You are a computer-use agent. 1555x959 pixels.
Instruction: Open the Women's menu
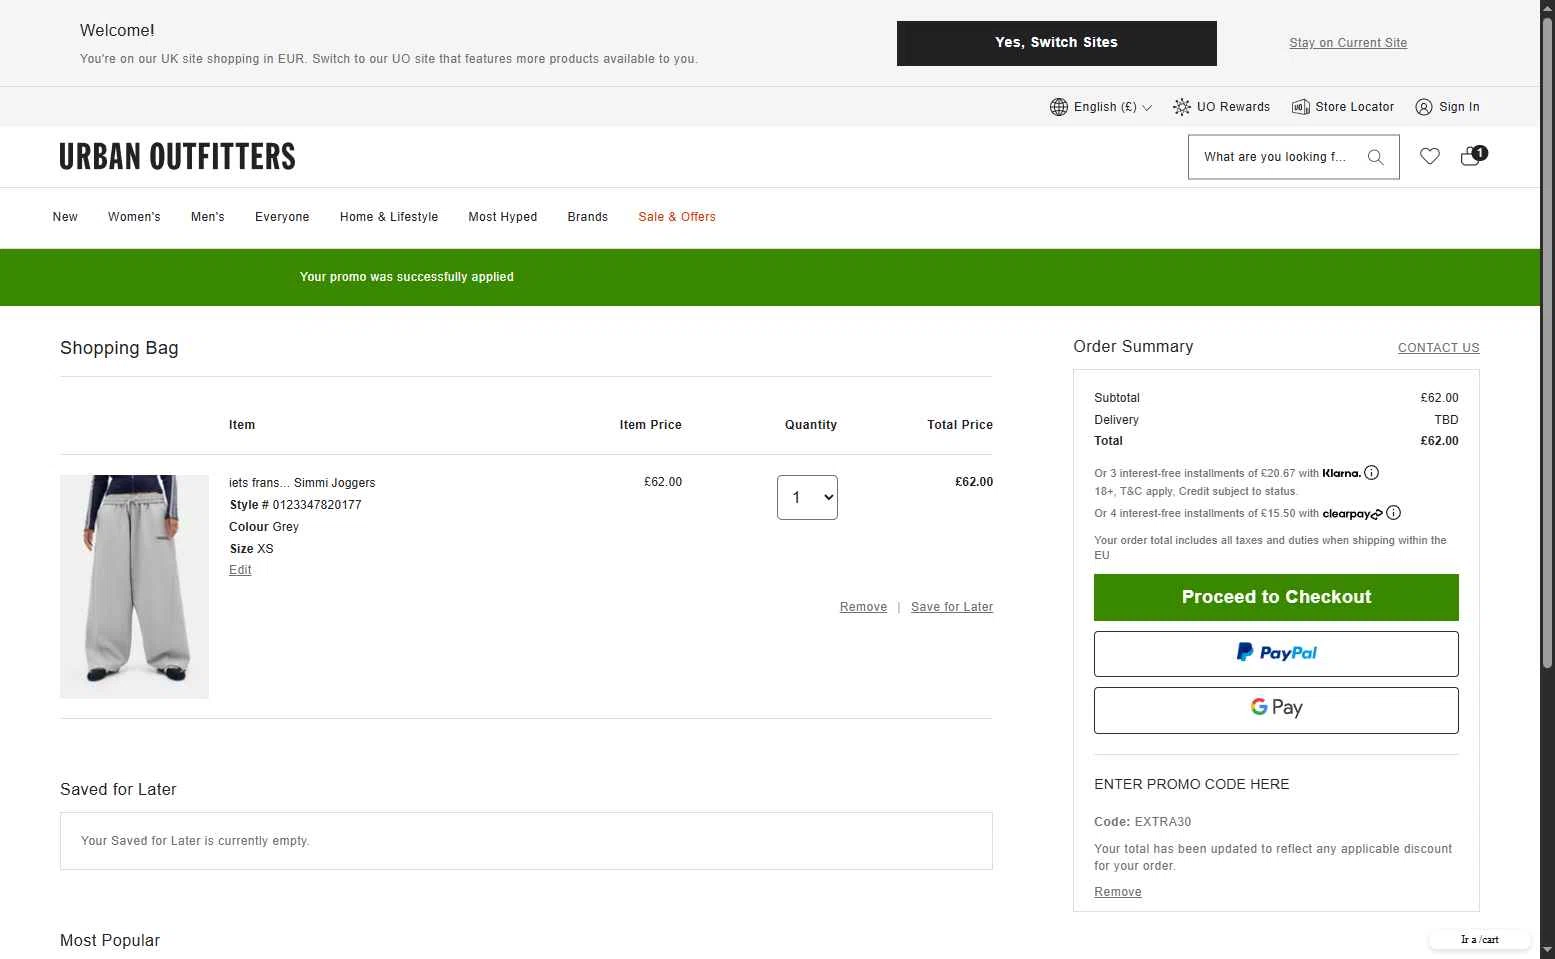point(134,217)
